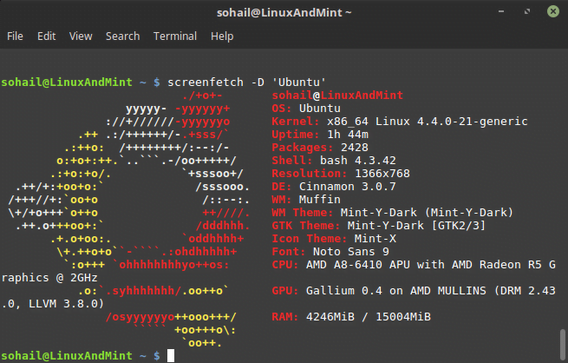Click the red sohail@LinuxAndMint header in output
The height and width of the screenshot is (363, 568).
(x=337, y=95)
